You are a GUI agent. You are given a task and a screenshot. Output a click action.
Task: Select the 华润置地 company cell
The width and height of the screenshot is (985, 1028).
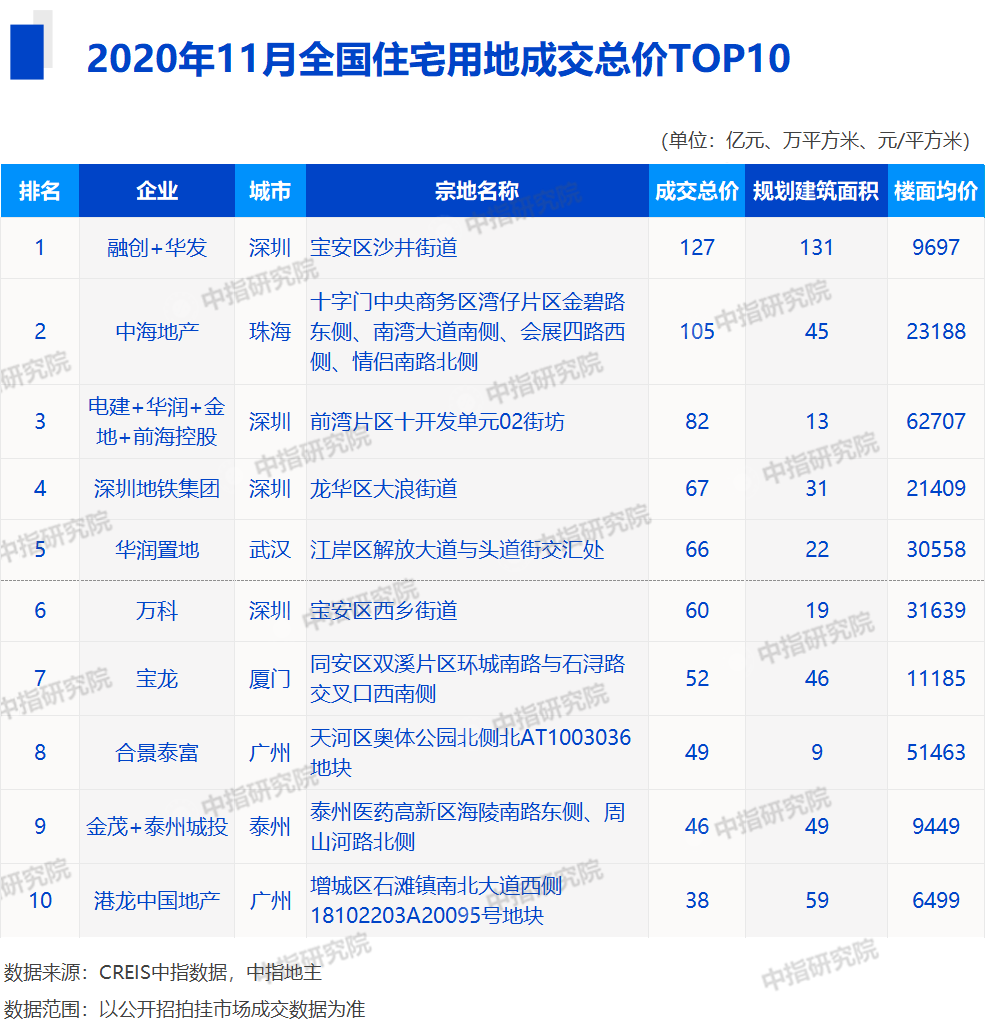click(x=157, y=550)
